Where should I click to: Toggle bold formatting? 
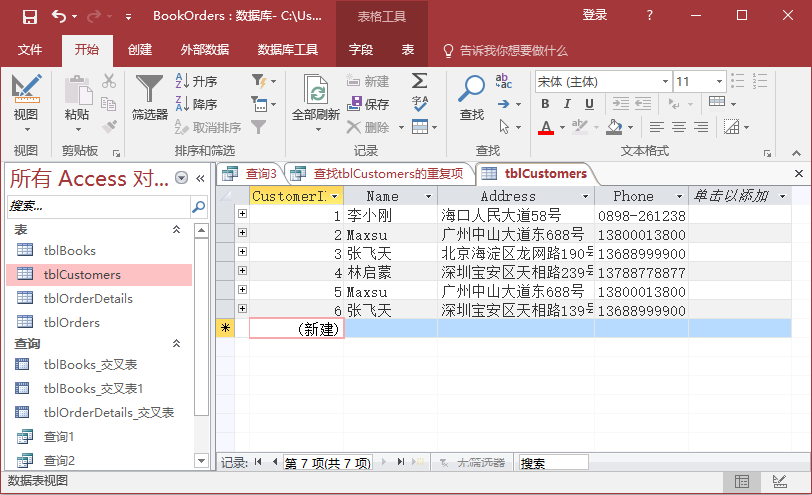[x=545, y=104]
